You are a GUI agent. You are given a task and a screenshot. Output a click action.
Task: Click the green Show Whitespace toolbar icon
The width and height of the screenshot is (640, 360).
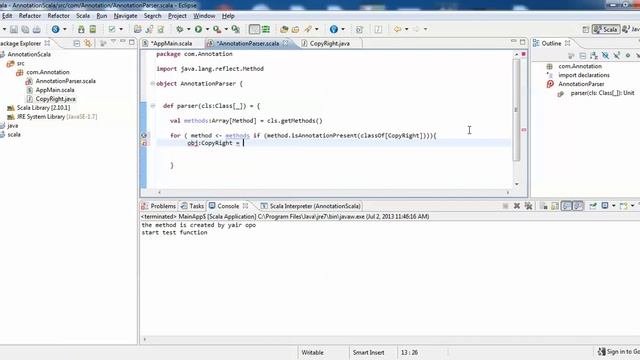tap(266, 29)
